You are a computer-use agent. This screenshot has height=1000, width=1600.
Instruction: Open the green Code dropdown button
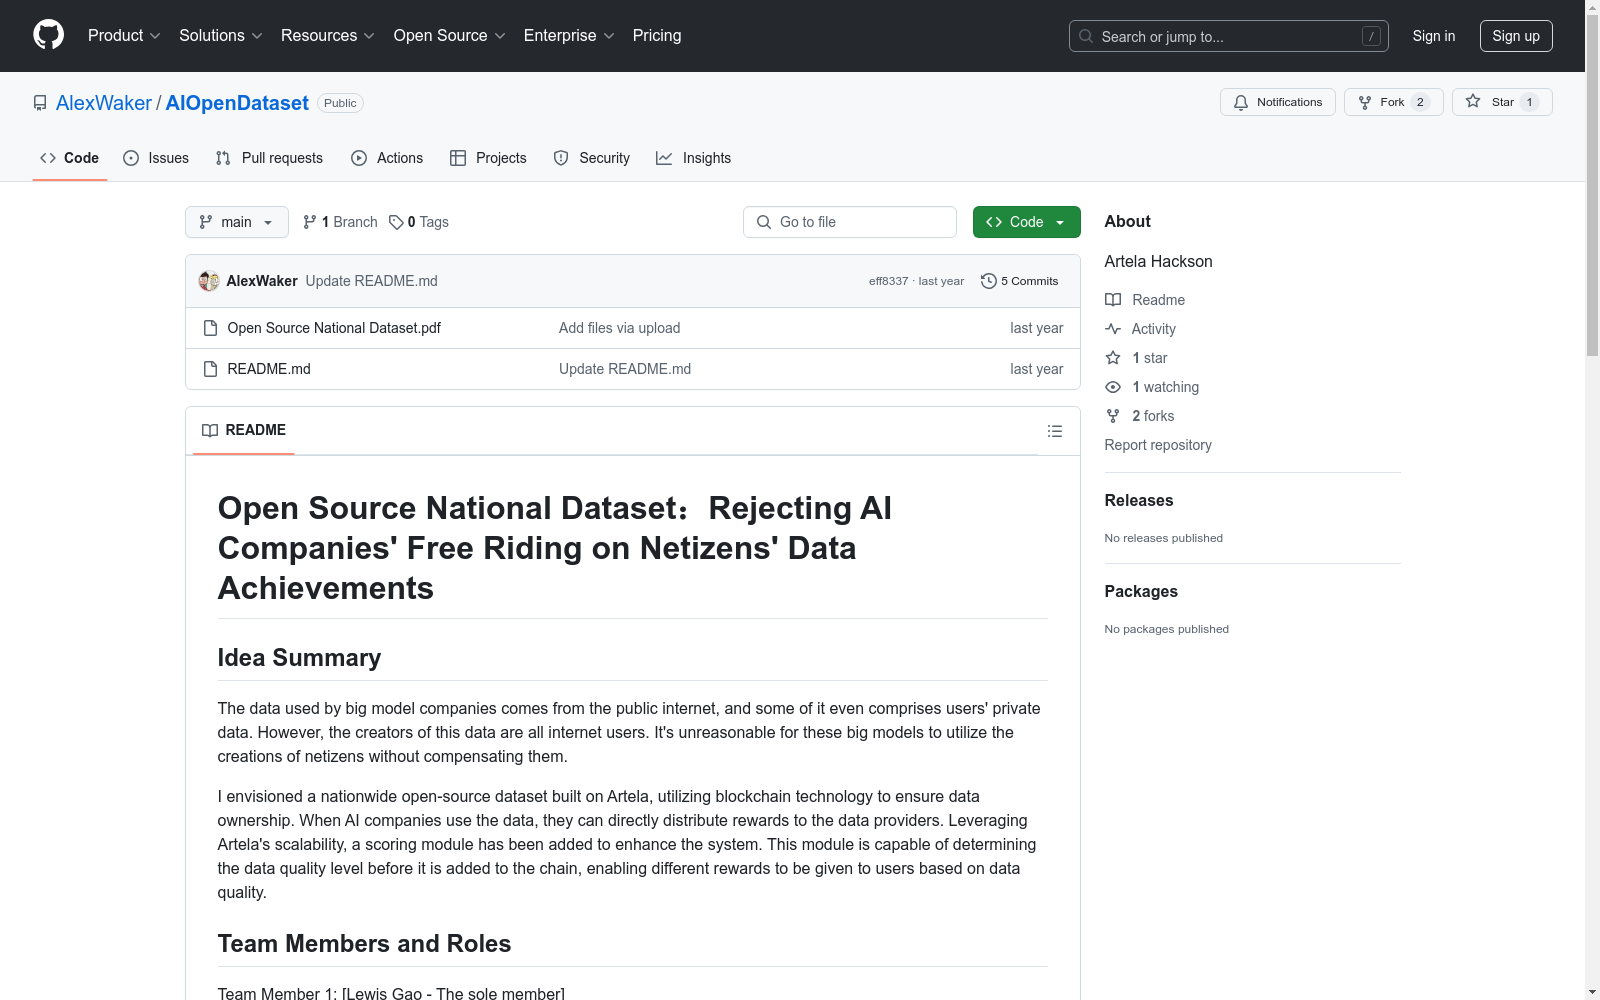click(x=1027, y=222)
